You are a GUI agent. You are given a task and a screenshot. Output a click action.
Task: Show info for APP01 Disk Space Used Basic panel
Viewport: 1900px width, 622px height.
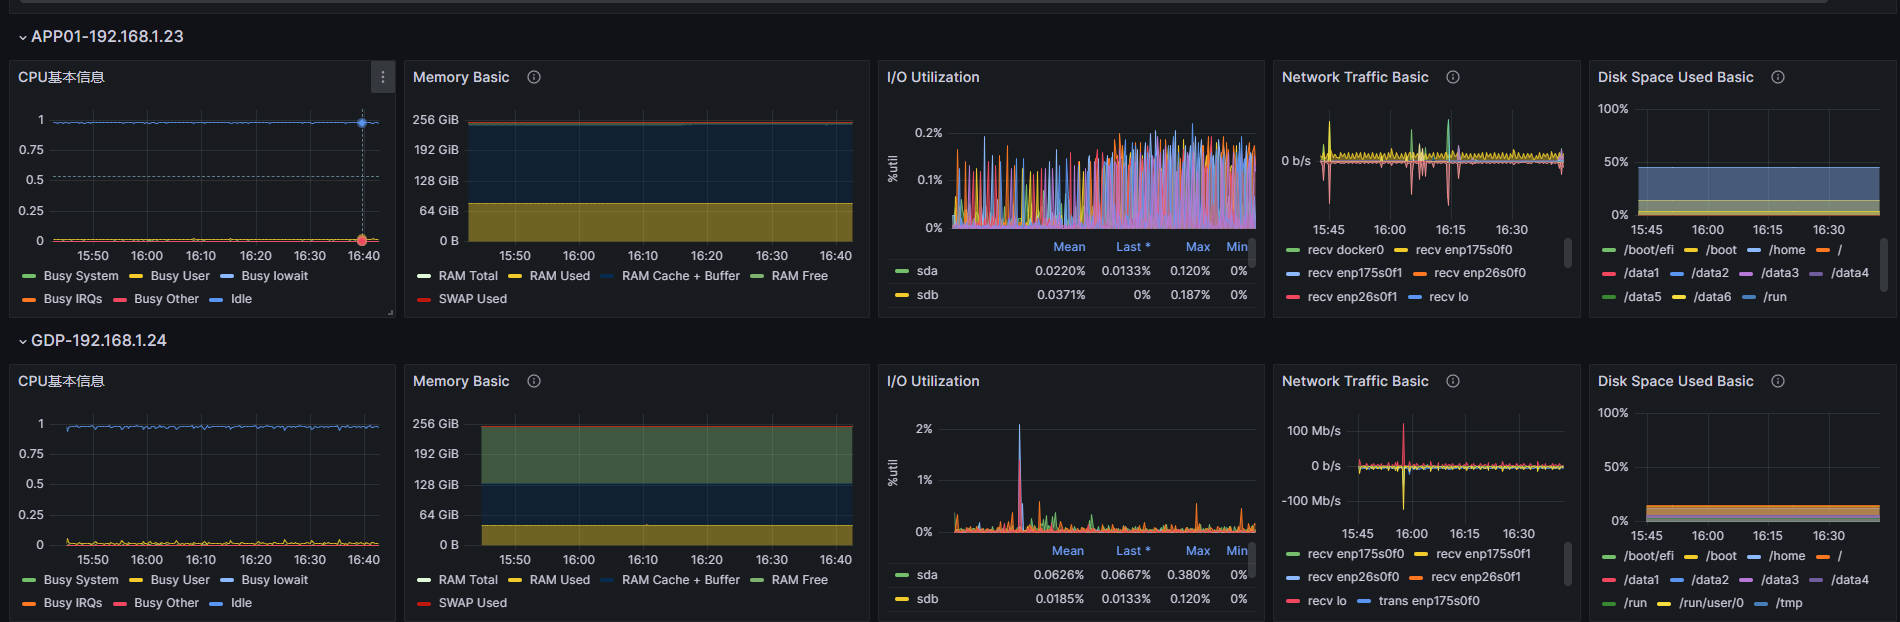coord(1778,77)
